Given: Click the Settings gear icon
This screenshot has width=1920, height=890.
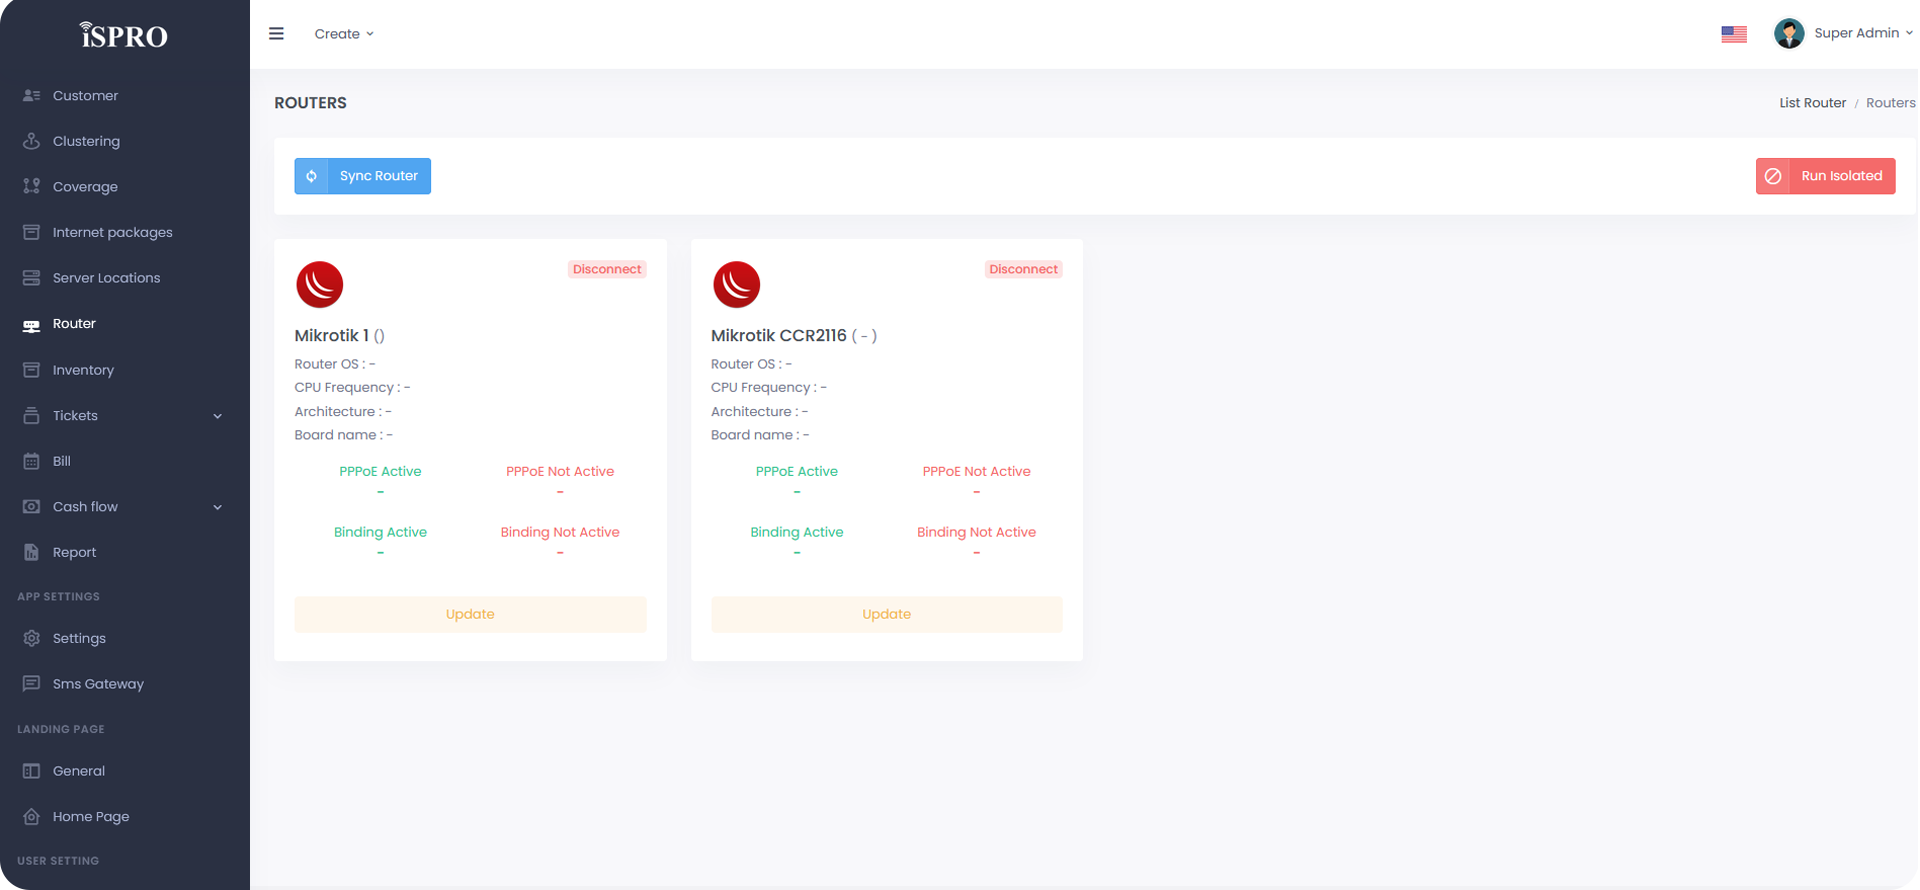Looking at the screenshot, I should tap(31, 638).
